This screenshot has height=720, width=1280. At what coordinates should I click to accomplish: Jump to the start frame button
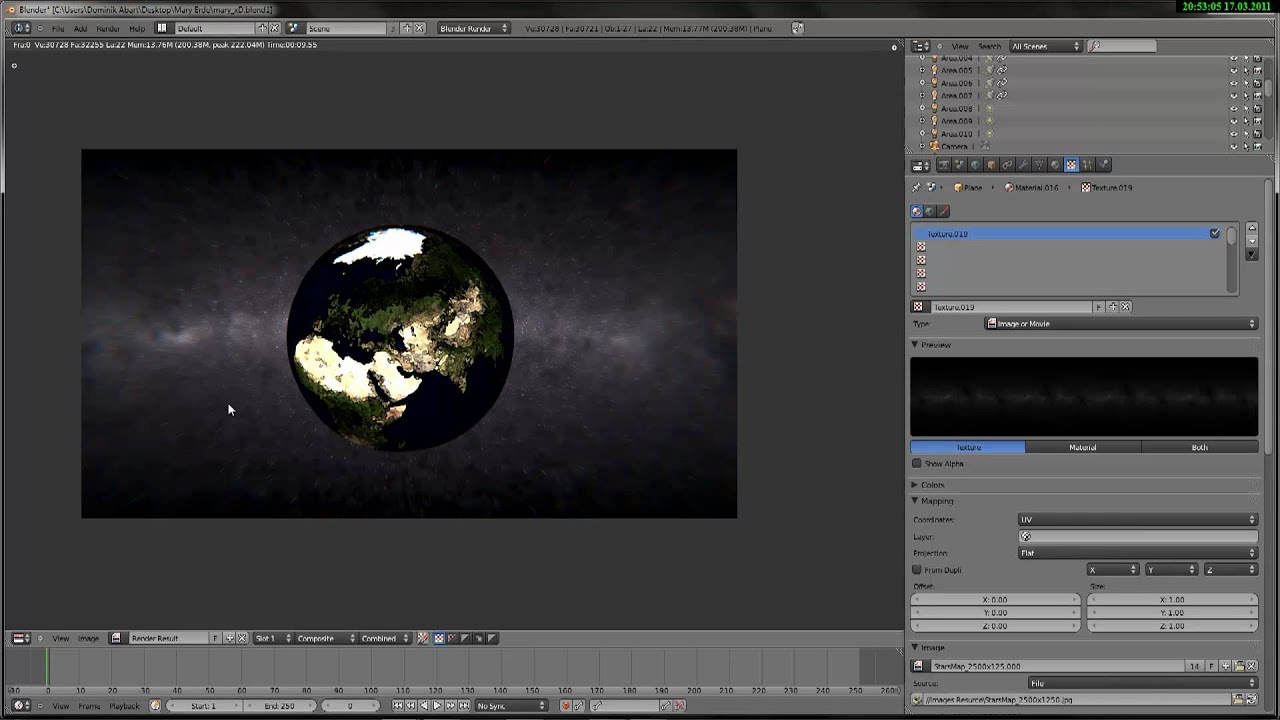[397, 705]
